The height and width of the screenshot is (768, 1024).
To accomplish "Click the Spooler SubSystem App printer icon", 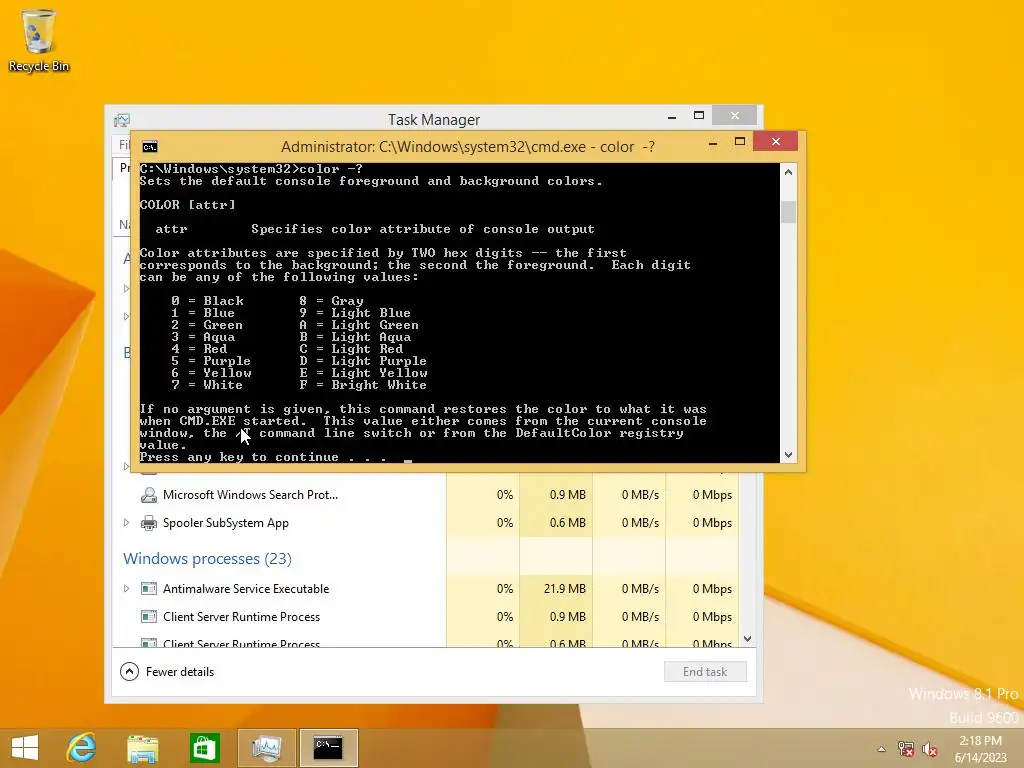I will click(149, 523).
